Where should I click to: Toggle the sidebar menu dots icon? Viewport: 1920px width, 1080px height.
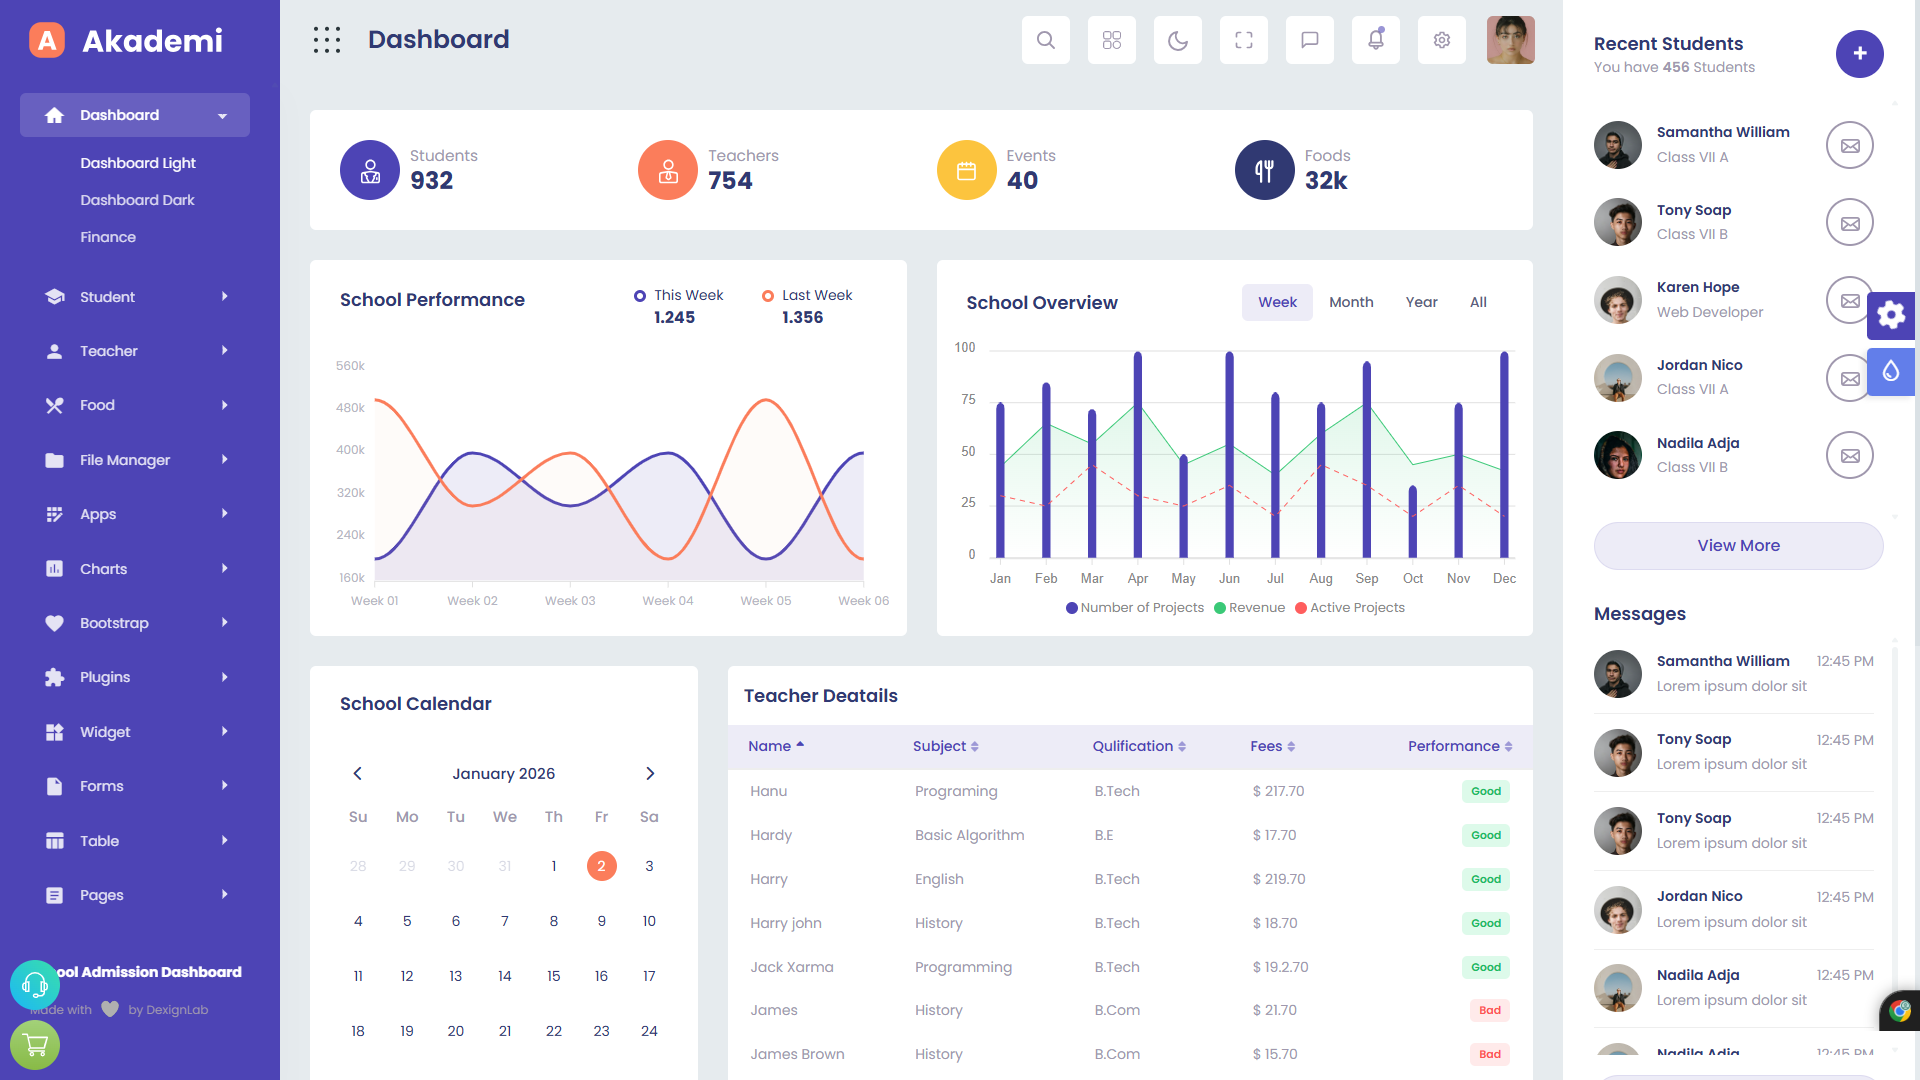[327, 40]
